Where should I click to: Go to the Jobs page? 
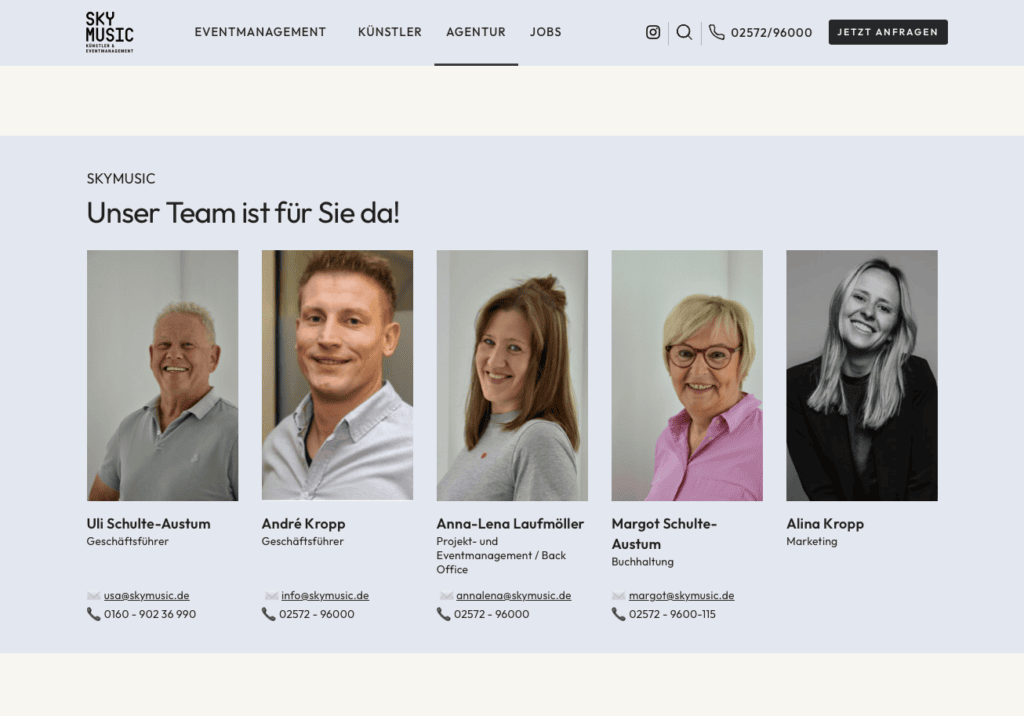546,32
